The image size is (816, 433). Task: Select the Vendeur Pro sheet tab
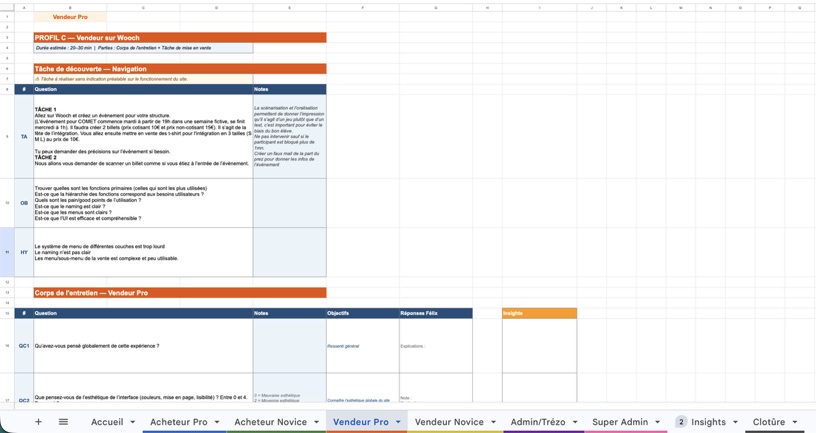[361, 422]
